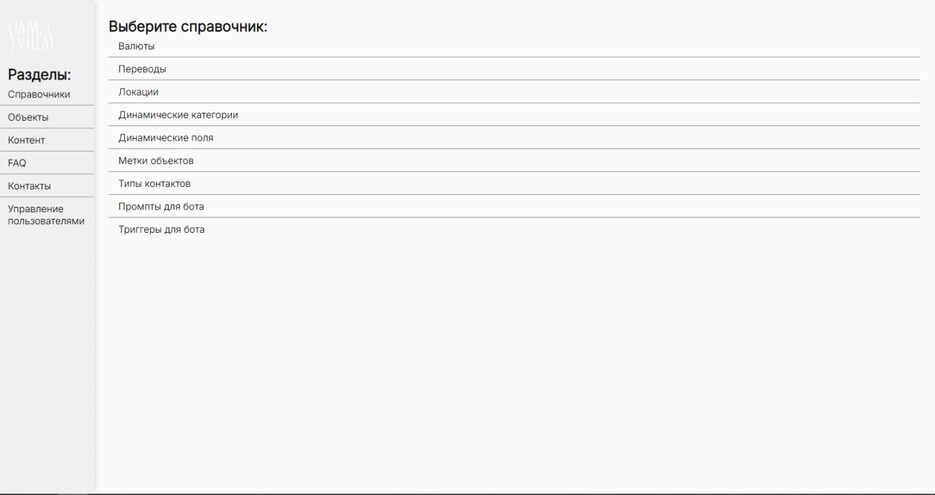
Task: Open the Промпты для бота directory
Action: [x=161, y=207]
